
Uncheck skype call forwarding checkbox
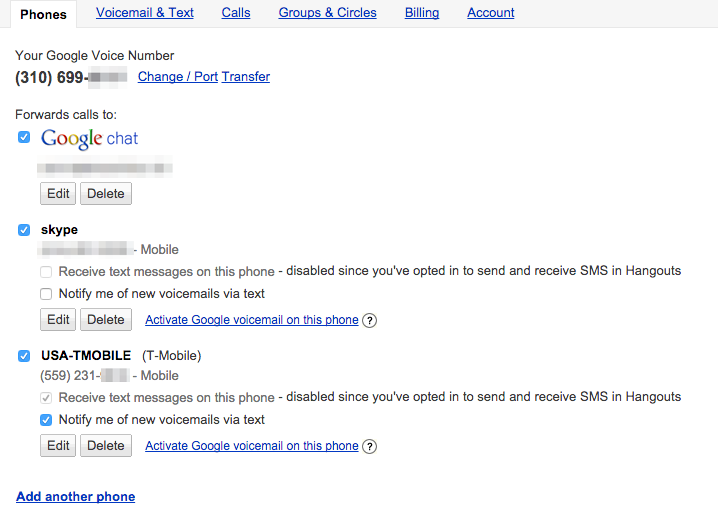click(24, 229)
